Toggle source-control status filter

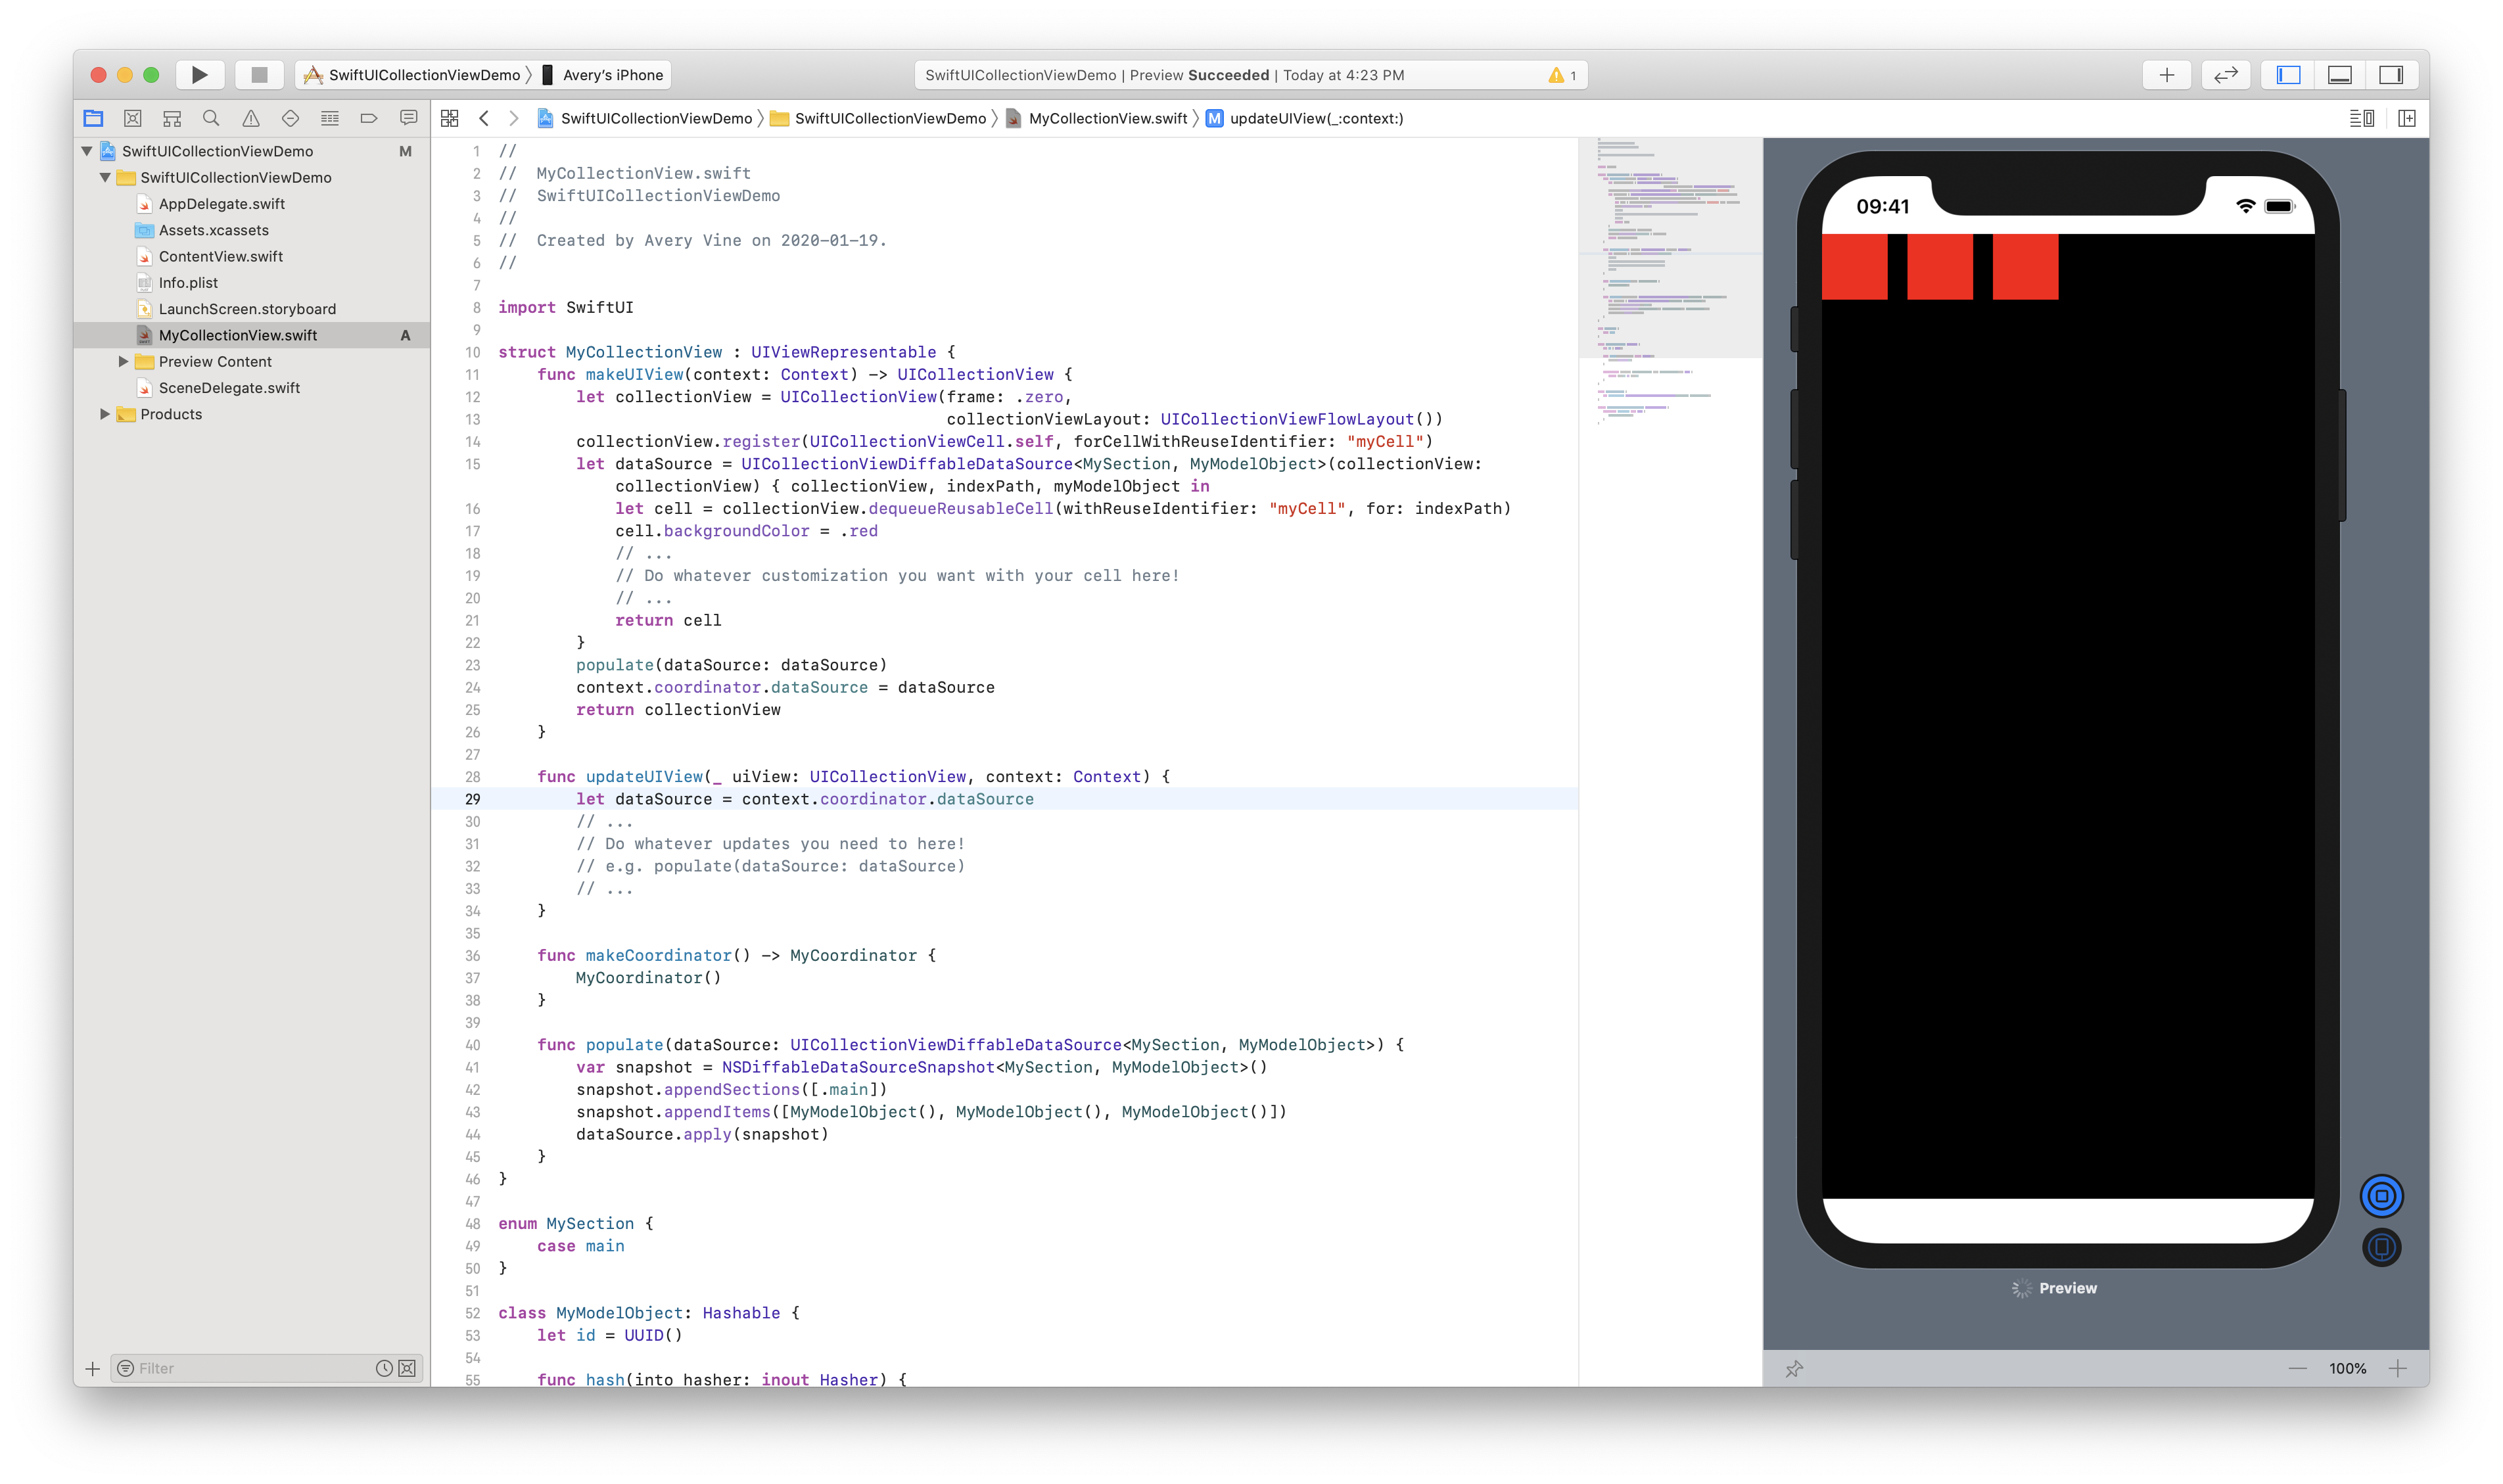click(x=407, y=1368)
